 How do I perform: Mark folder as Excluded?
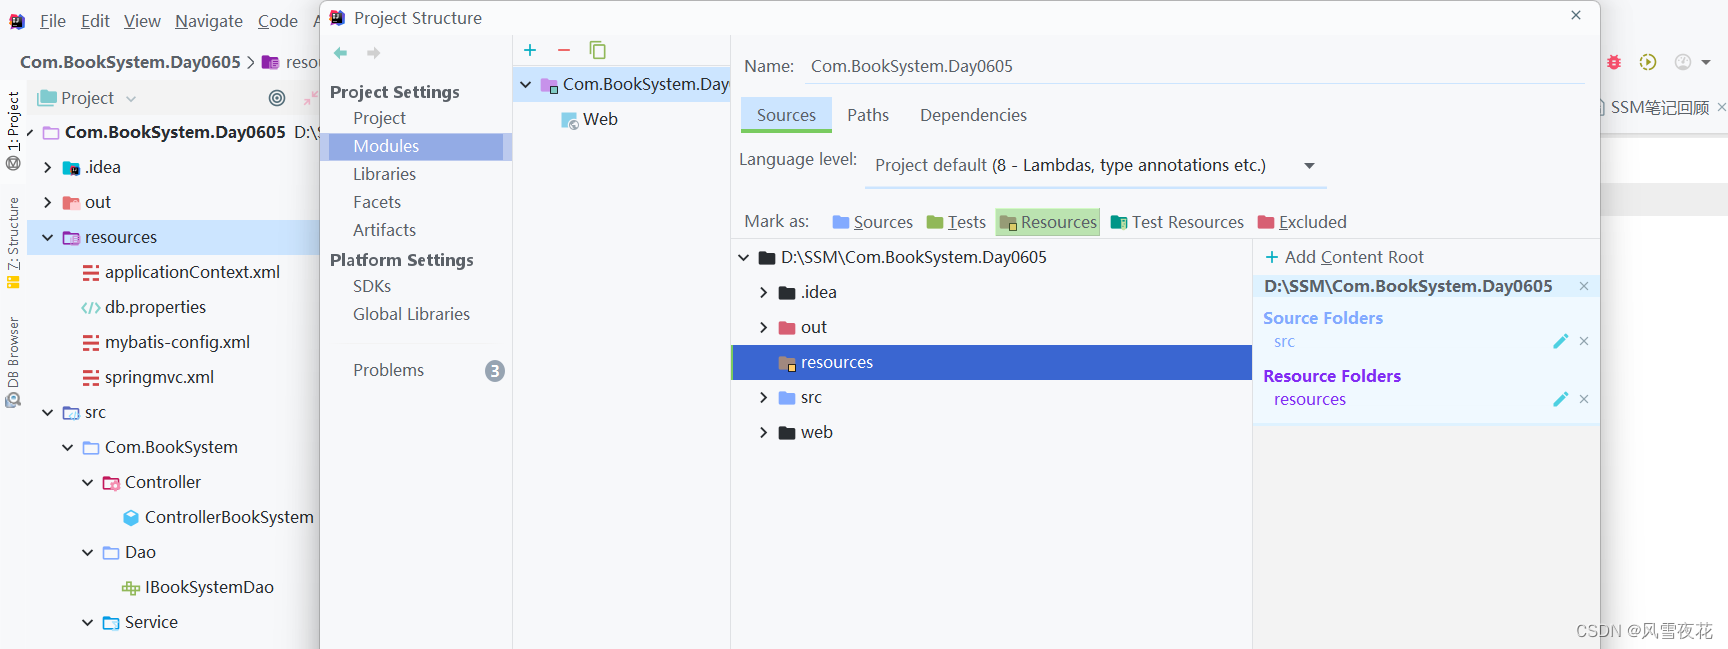pyautogui.click(x=1302, y=222)
